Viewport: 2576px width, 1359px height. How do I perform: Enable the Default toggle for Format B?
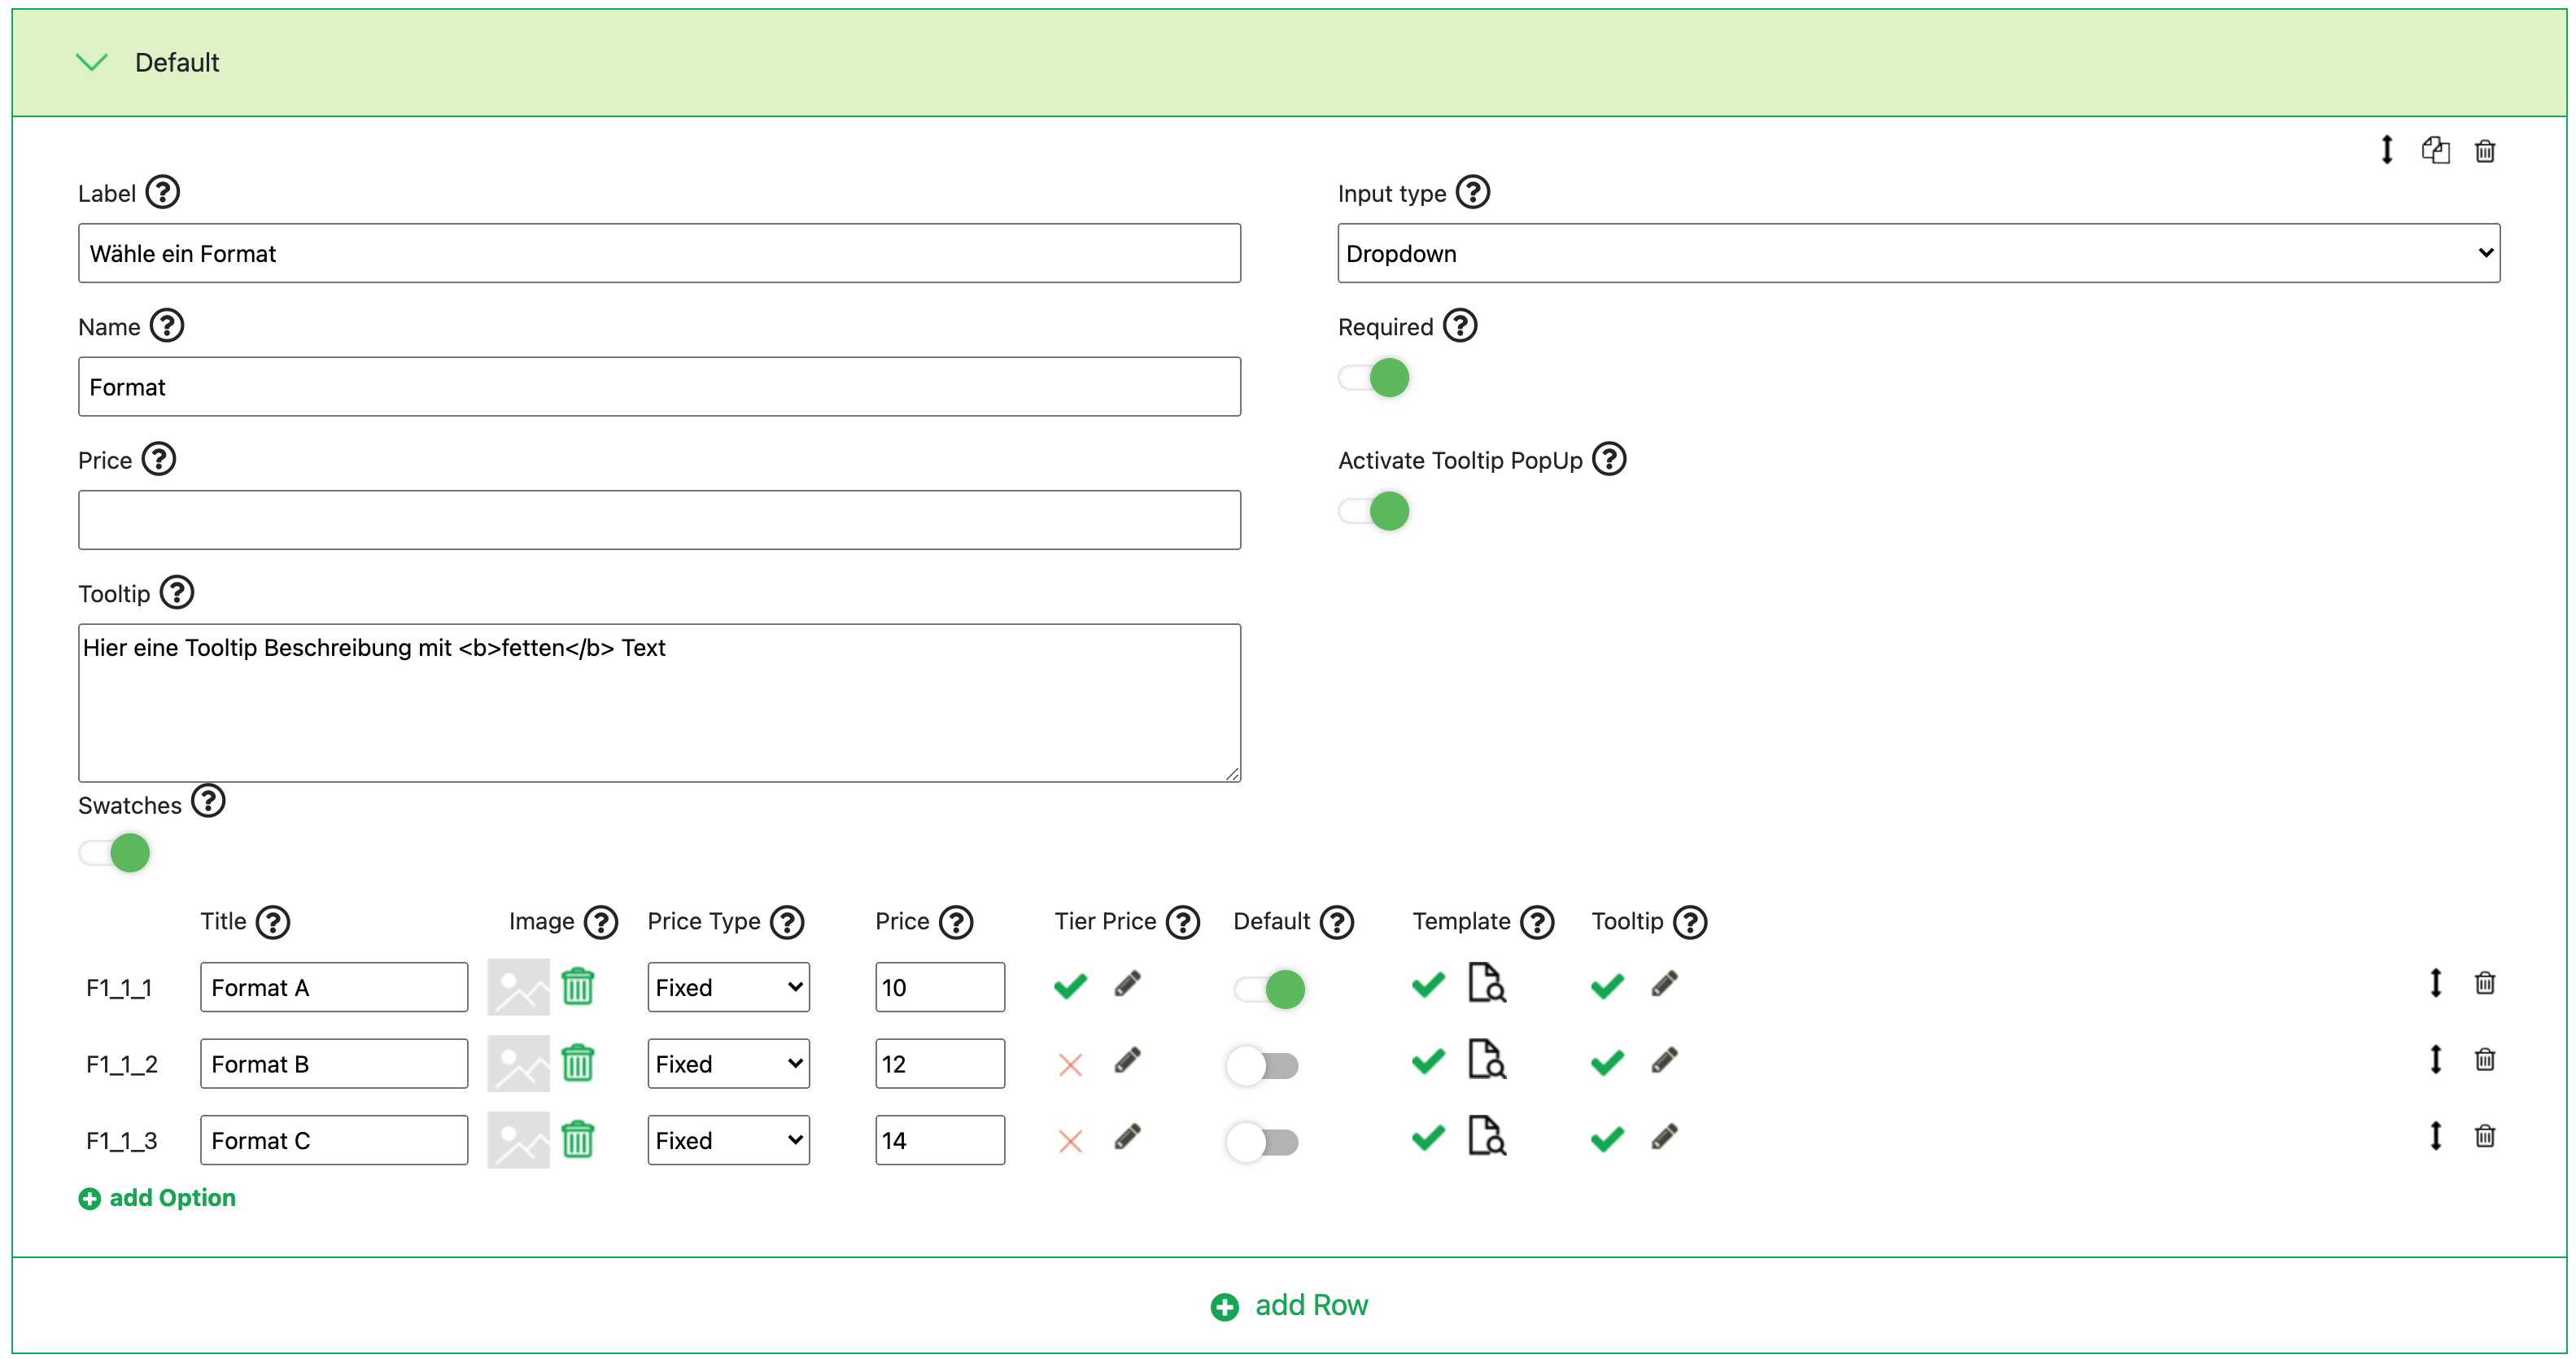(1263, 1065)
